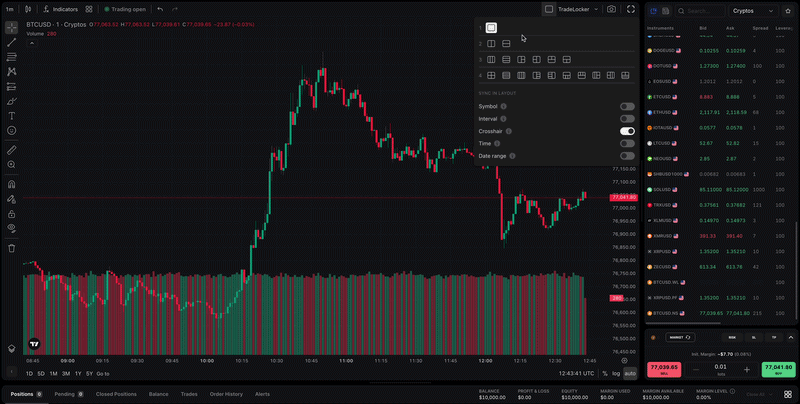
Task: Open the indicator templates grid icon
Action: [x=89, y=9]
